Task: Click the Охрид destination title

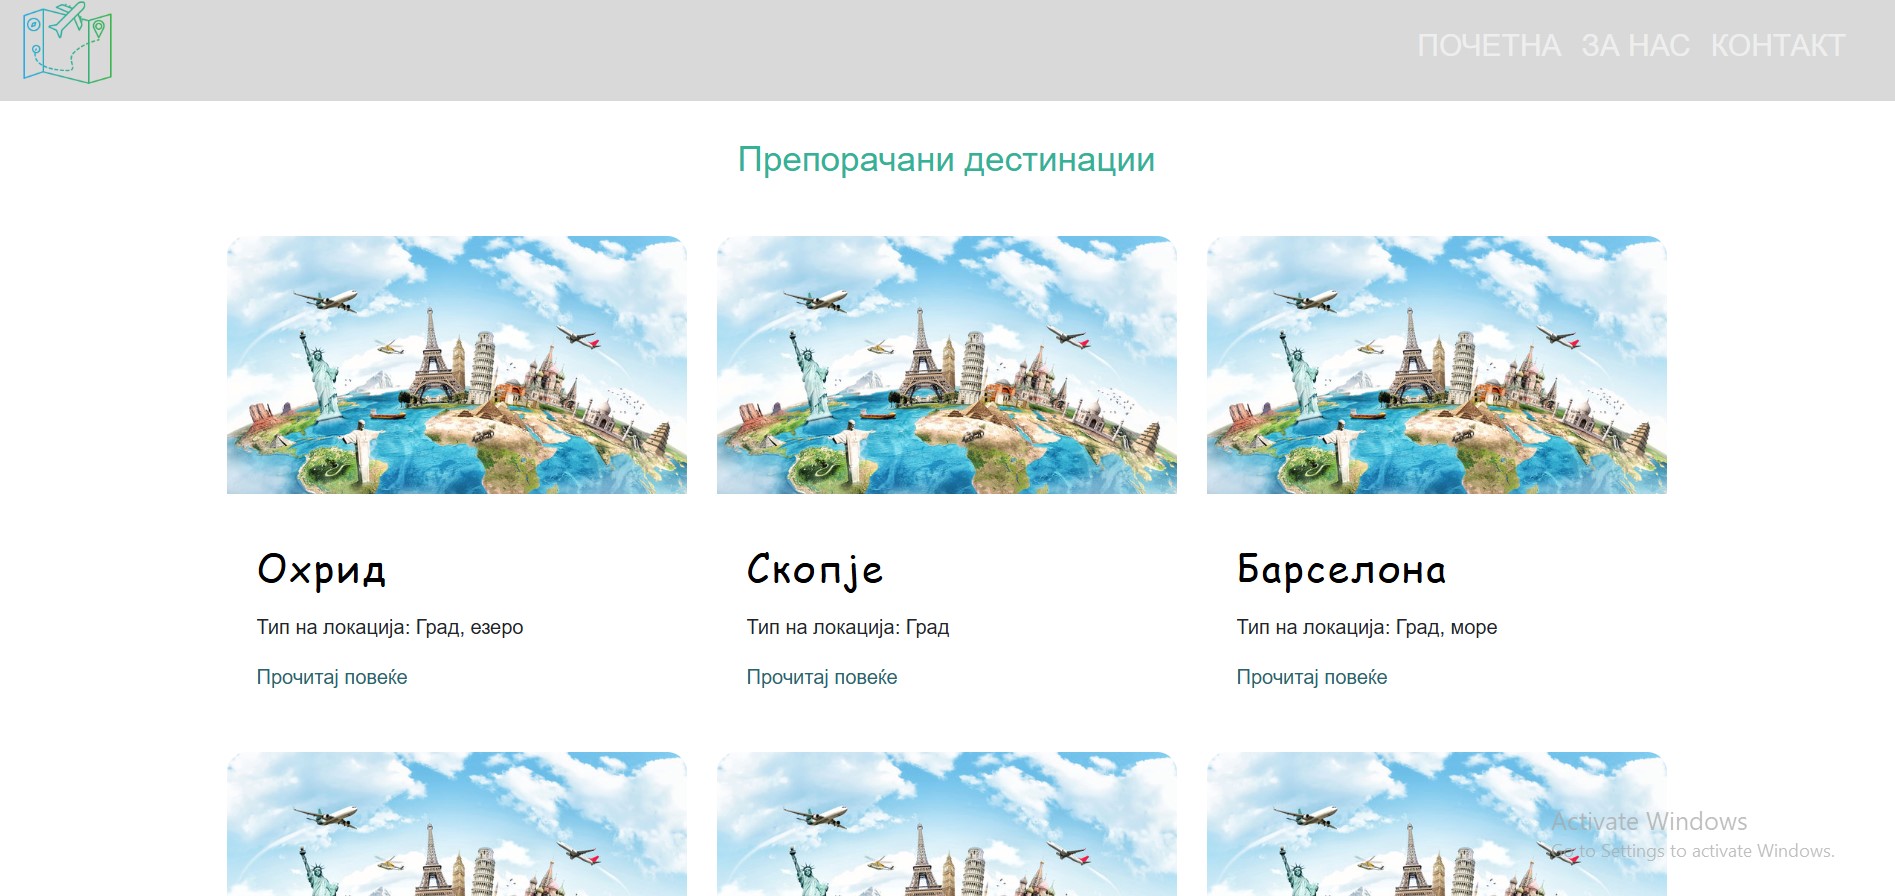Action: 321,569
